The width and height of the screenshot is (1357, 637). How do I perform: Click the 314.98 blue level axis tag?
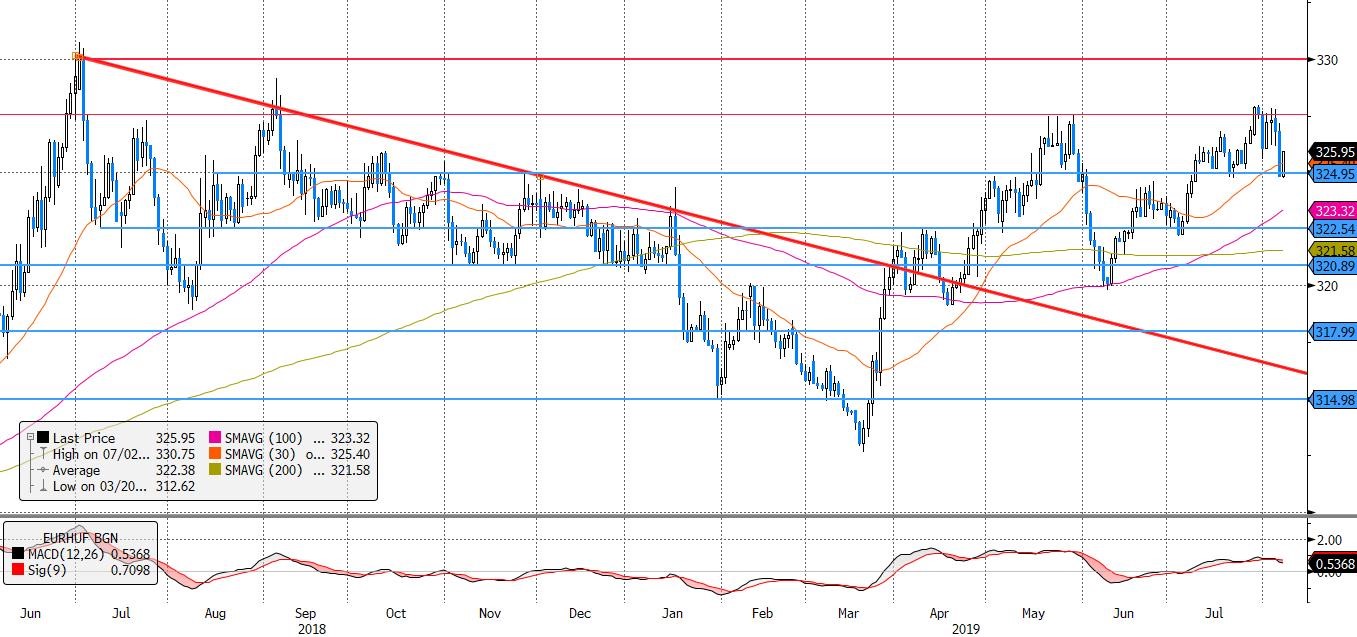point(1333,400)
